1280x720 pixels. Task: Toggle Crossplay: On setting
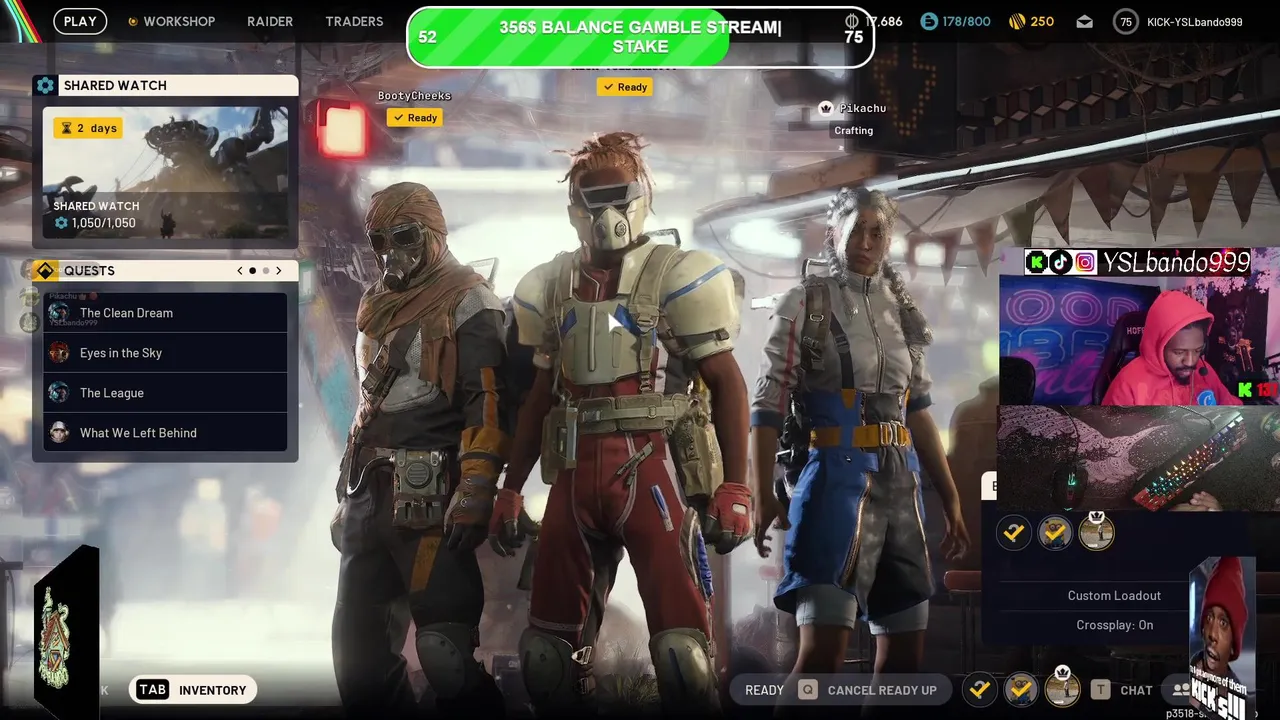pos(1114,625)
